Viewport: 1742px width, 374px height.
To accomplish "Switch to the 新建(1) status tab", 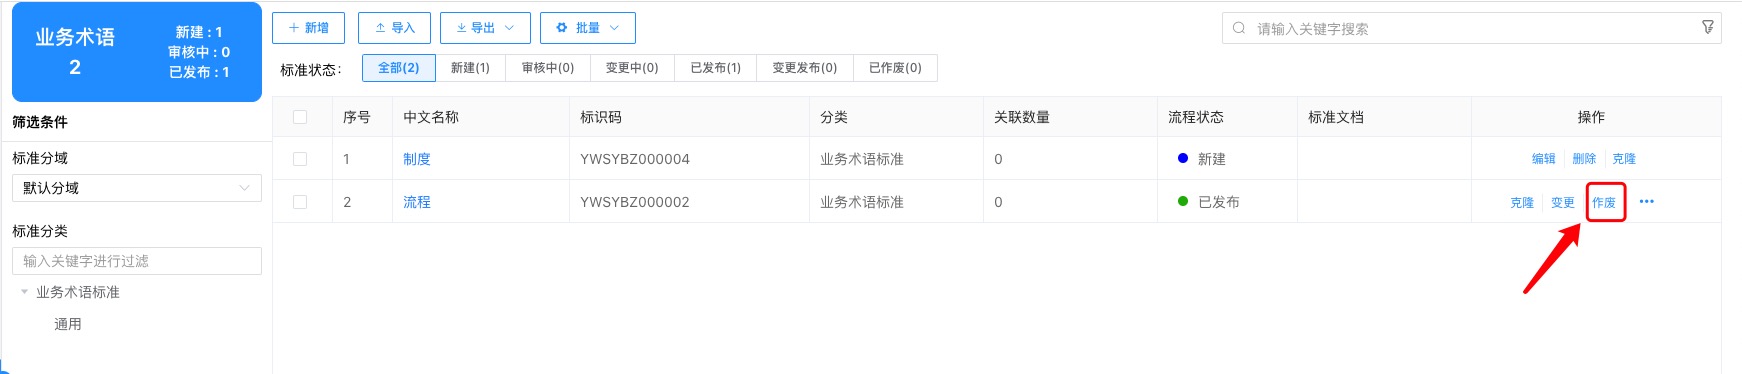I will [470, 68].
